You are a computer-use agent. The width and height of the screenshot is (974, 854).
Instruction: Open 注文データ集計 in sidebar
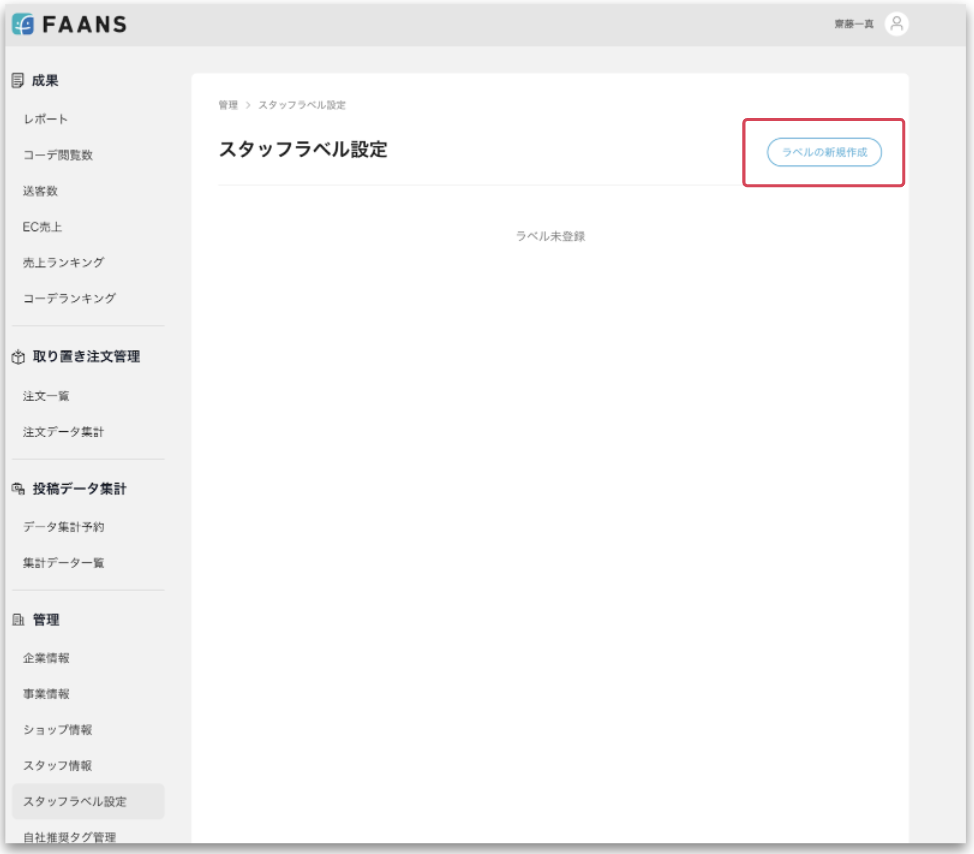64,432
